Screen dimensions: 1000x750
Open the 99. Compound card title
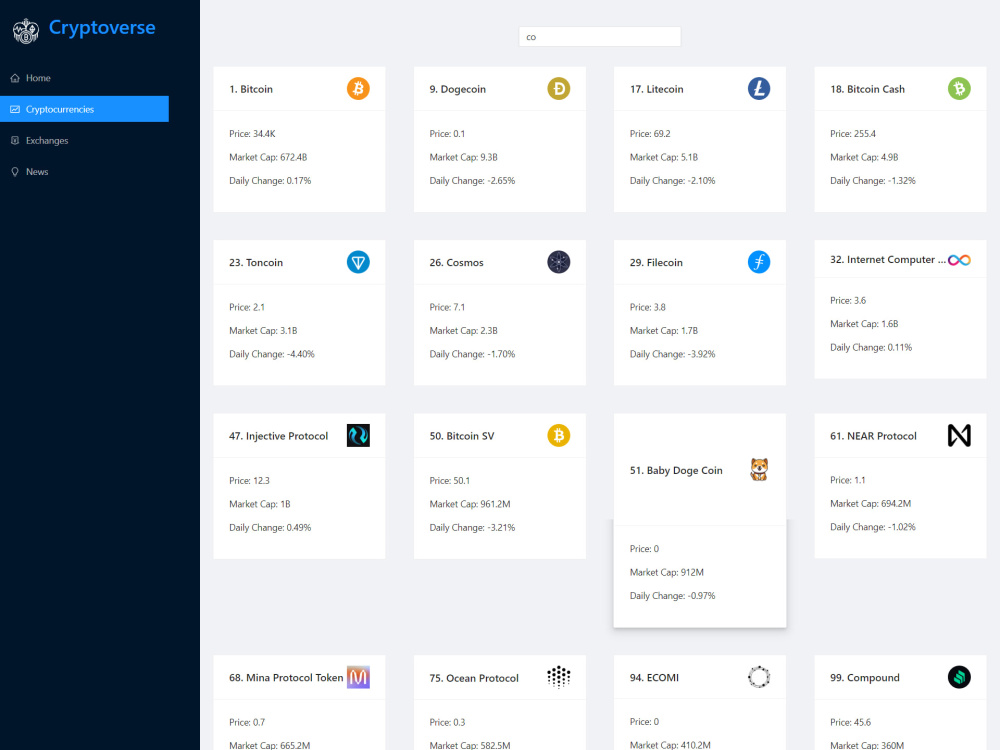tap(865, 678)
